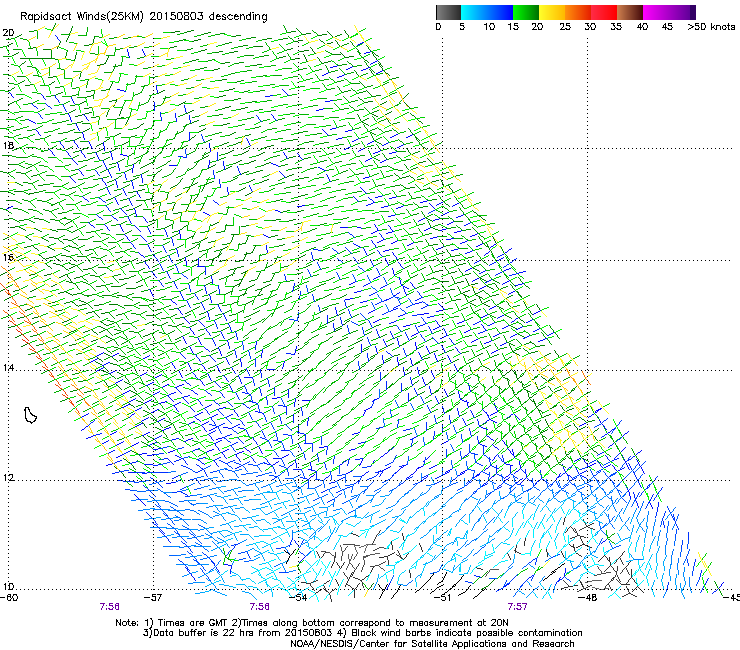Click the gray 0-5 knots color segment
The height and width of the screenshot is (650, 740).
pyautogui.click(x=448, y=12)
